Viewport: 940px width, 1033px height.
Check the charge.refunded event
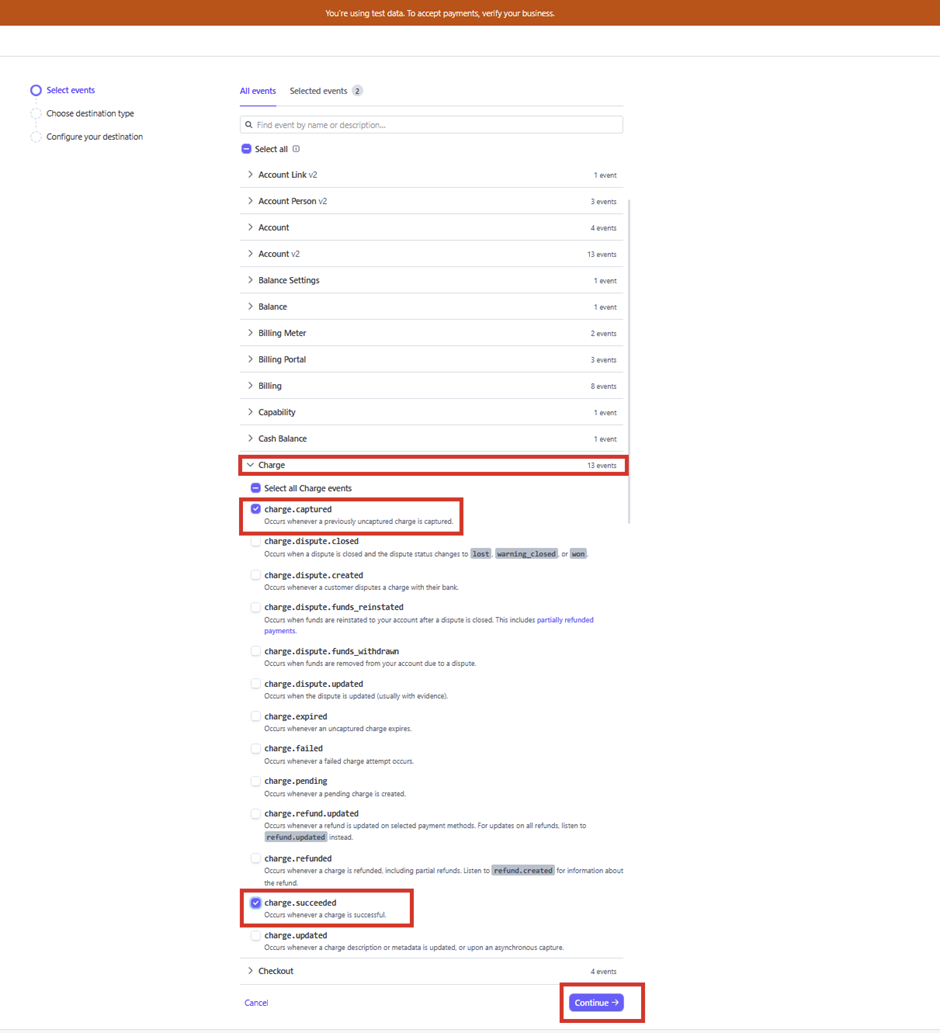tap(256, 858)
